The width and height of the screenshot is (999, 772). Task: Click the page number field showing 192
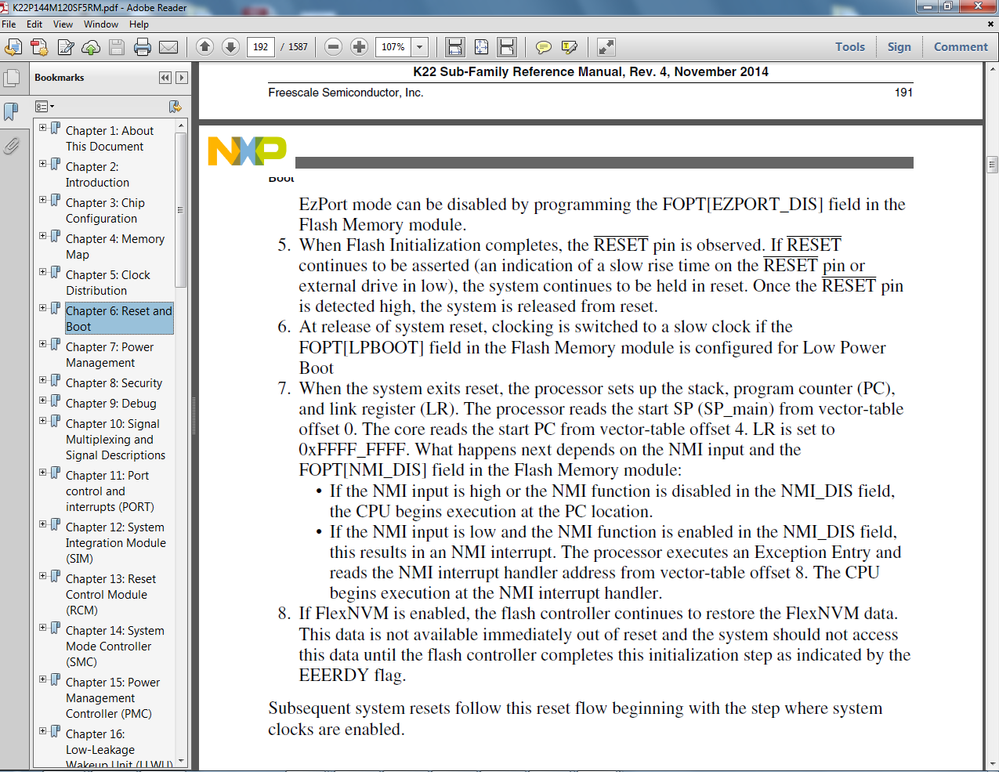[x=261, y=47]
